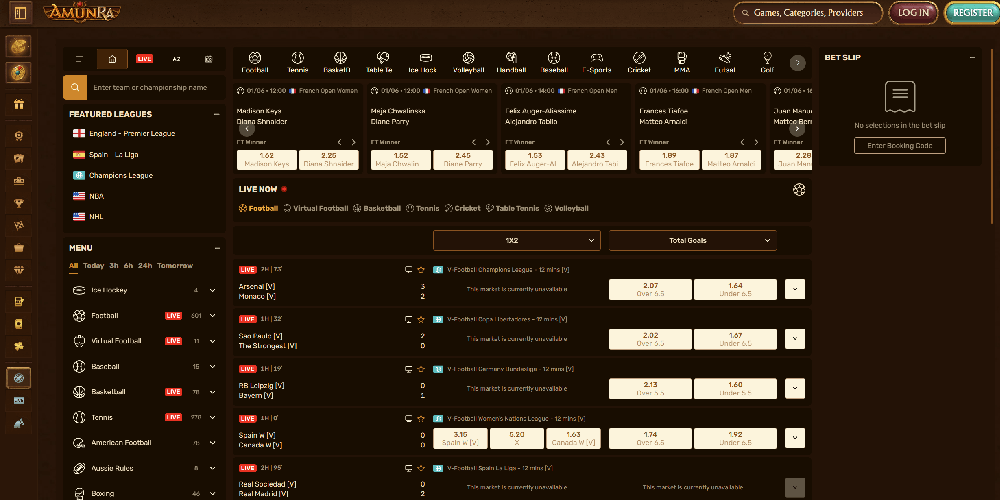The image size is (1000, 500).
Task: Select the Cricket icon in sports carousel
Action: pyautogui.click(x=639, y=62)
